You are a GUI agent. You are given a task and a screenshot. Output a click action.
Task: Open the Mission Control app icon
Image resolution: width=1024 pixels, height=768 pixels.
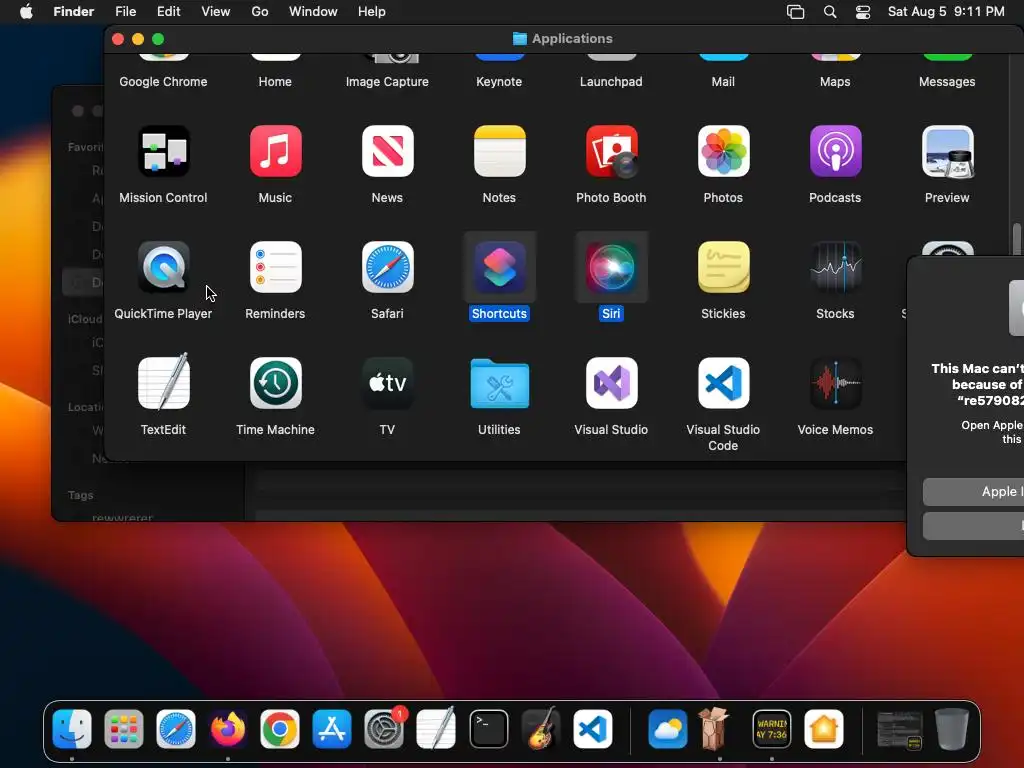click(x=163, y=152)
